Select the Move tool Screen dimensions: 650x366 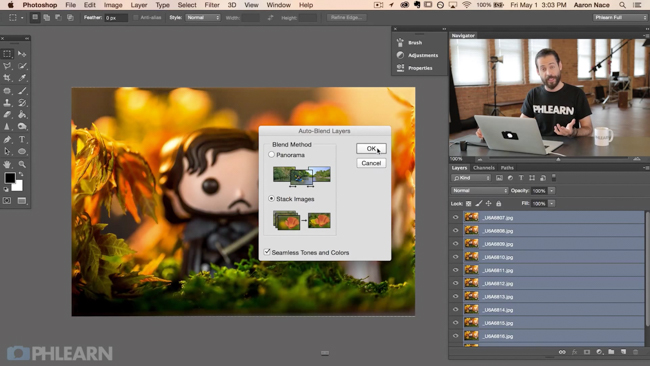22,54
